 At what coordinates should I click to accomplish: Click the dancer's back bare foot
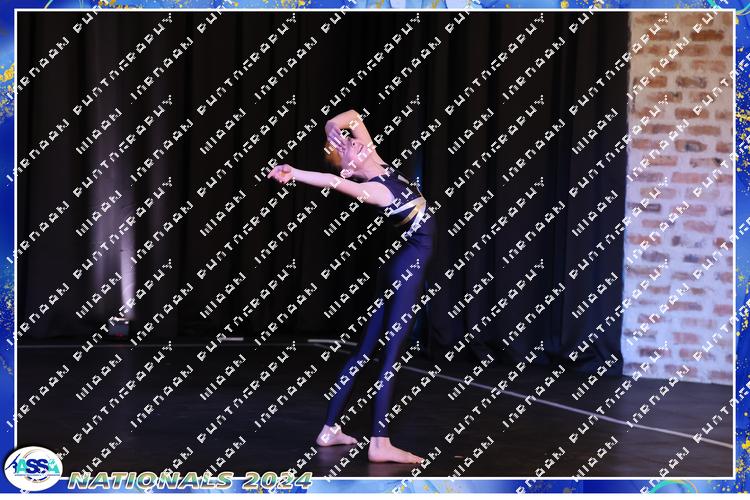333,436
